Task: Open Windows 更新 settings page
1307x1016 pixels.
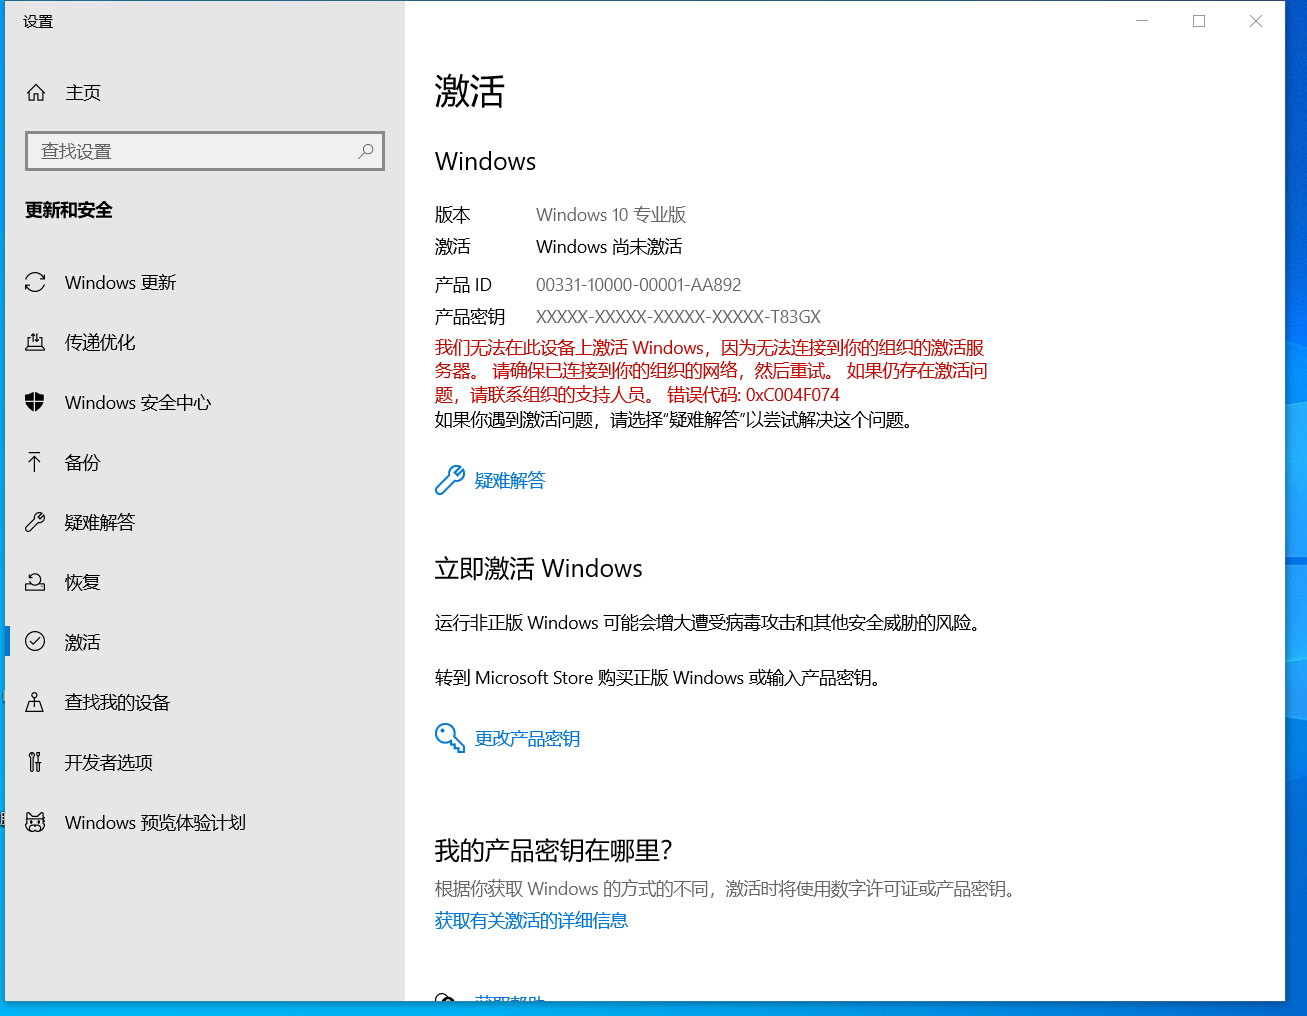Action: click(x=205, y=283)
